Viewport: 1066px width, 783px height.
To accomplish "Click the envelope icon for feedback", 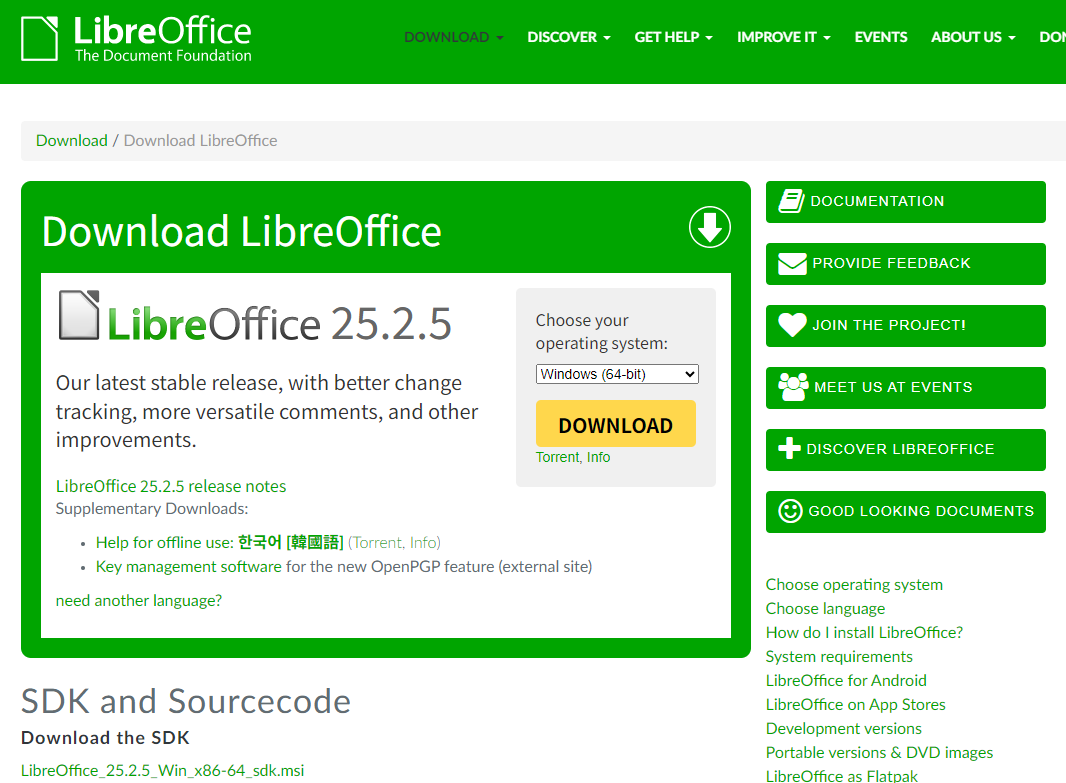I will pyautogui.click(x=792, y=264).
